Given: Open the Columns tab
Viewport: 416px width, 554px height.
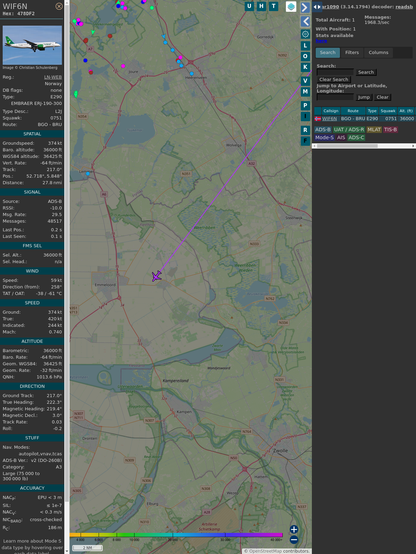Looking at the screenshot, I should (x=379, y=53).
